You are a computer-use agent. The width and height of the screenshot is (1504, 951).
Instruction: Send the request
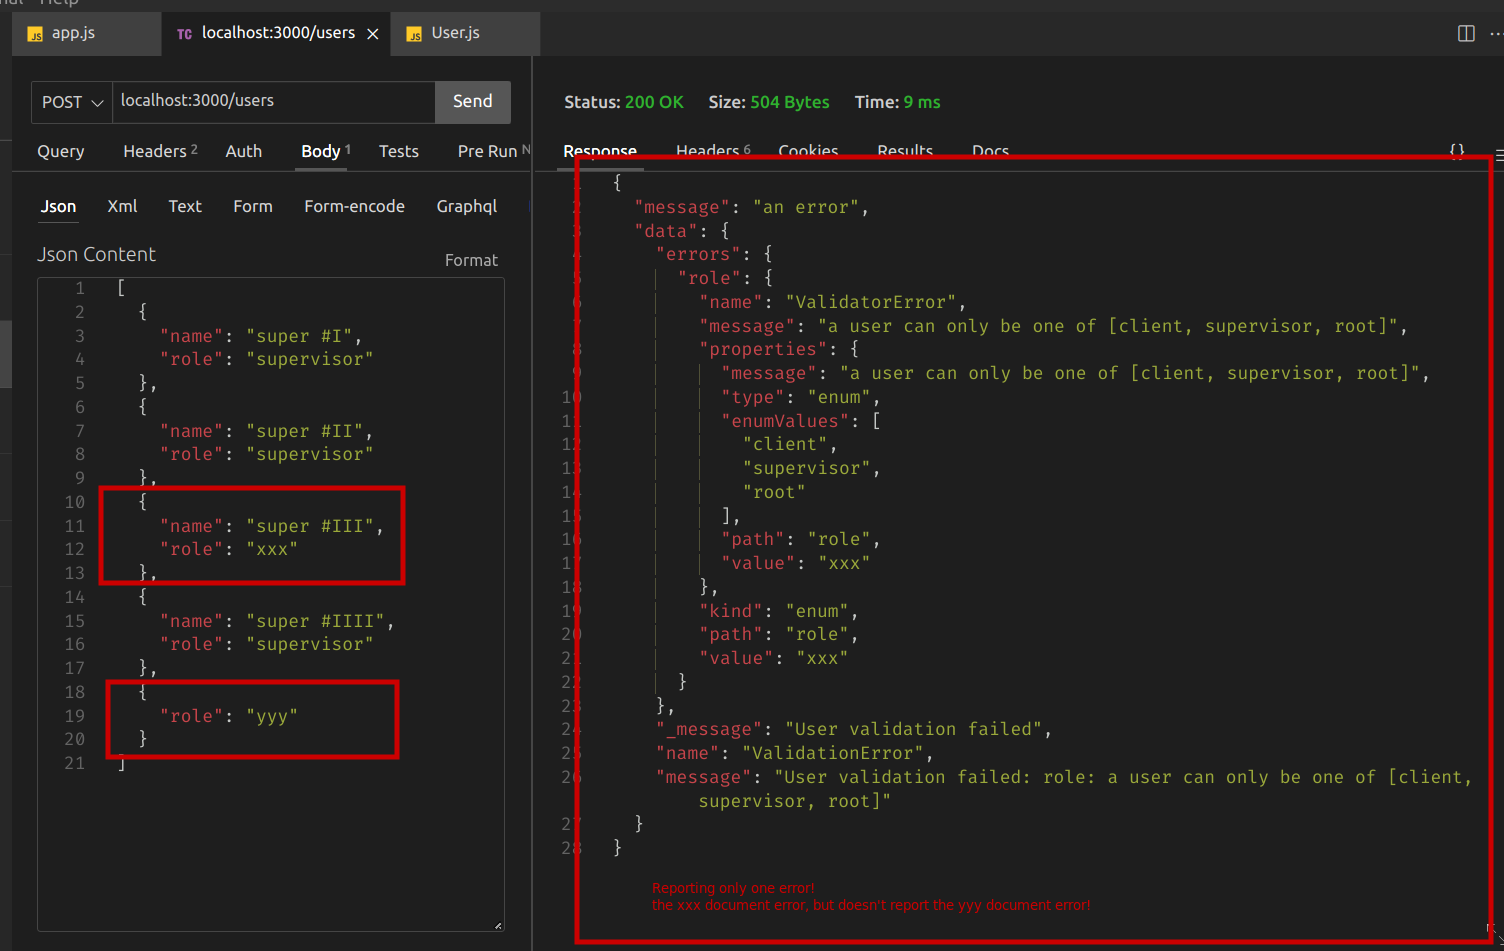tap(473, 101)
